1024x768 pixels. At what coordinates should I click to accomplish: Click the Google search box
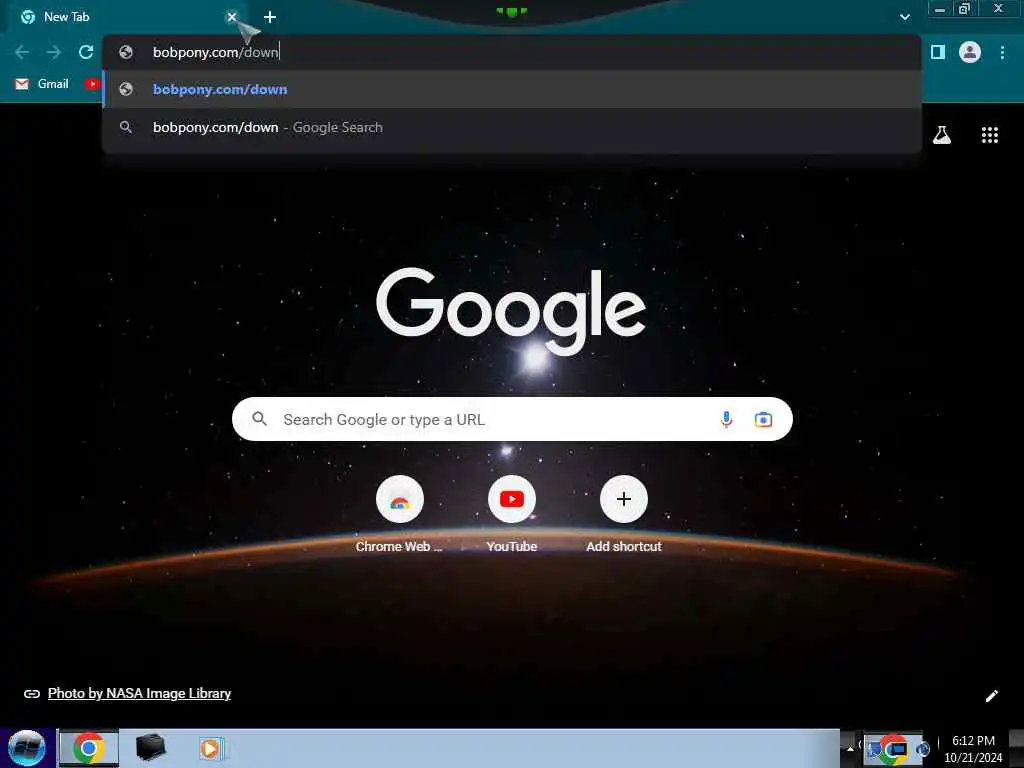pos(512,419)
